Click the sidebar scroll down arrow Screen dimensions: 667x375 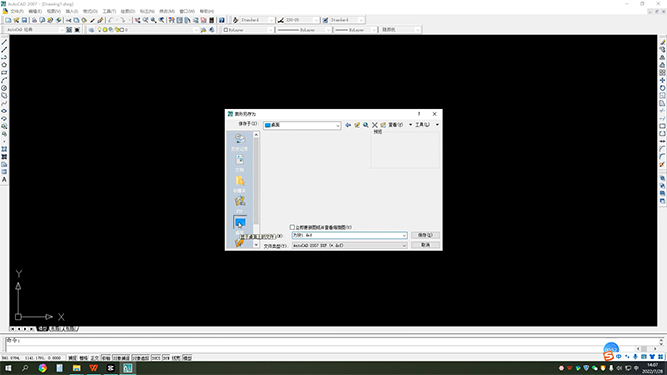256,245
